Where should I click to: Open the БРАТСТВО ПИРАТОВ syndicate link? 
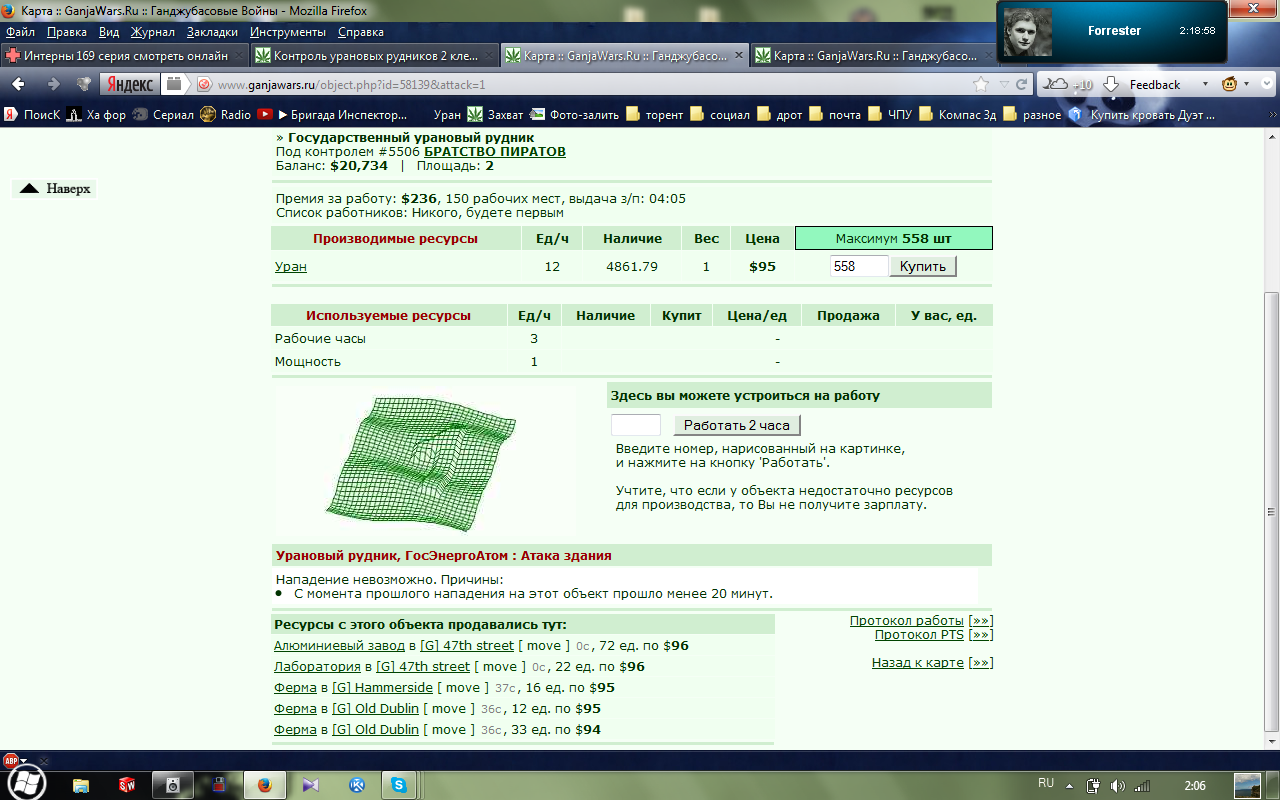click(495, 152)
